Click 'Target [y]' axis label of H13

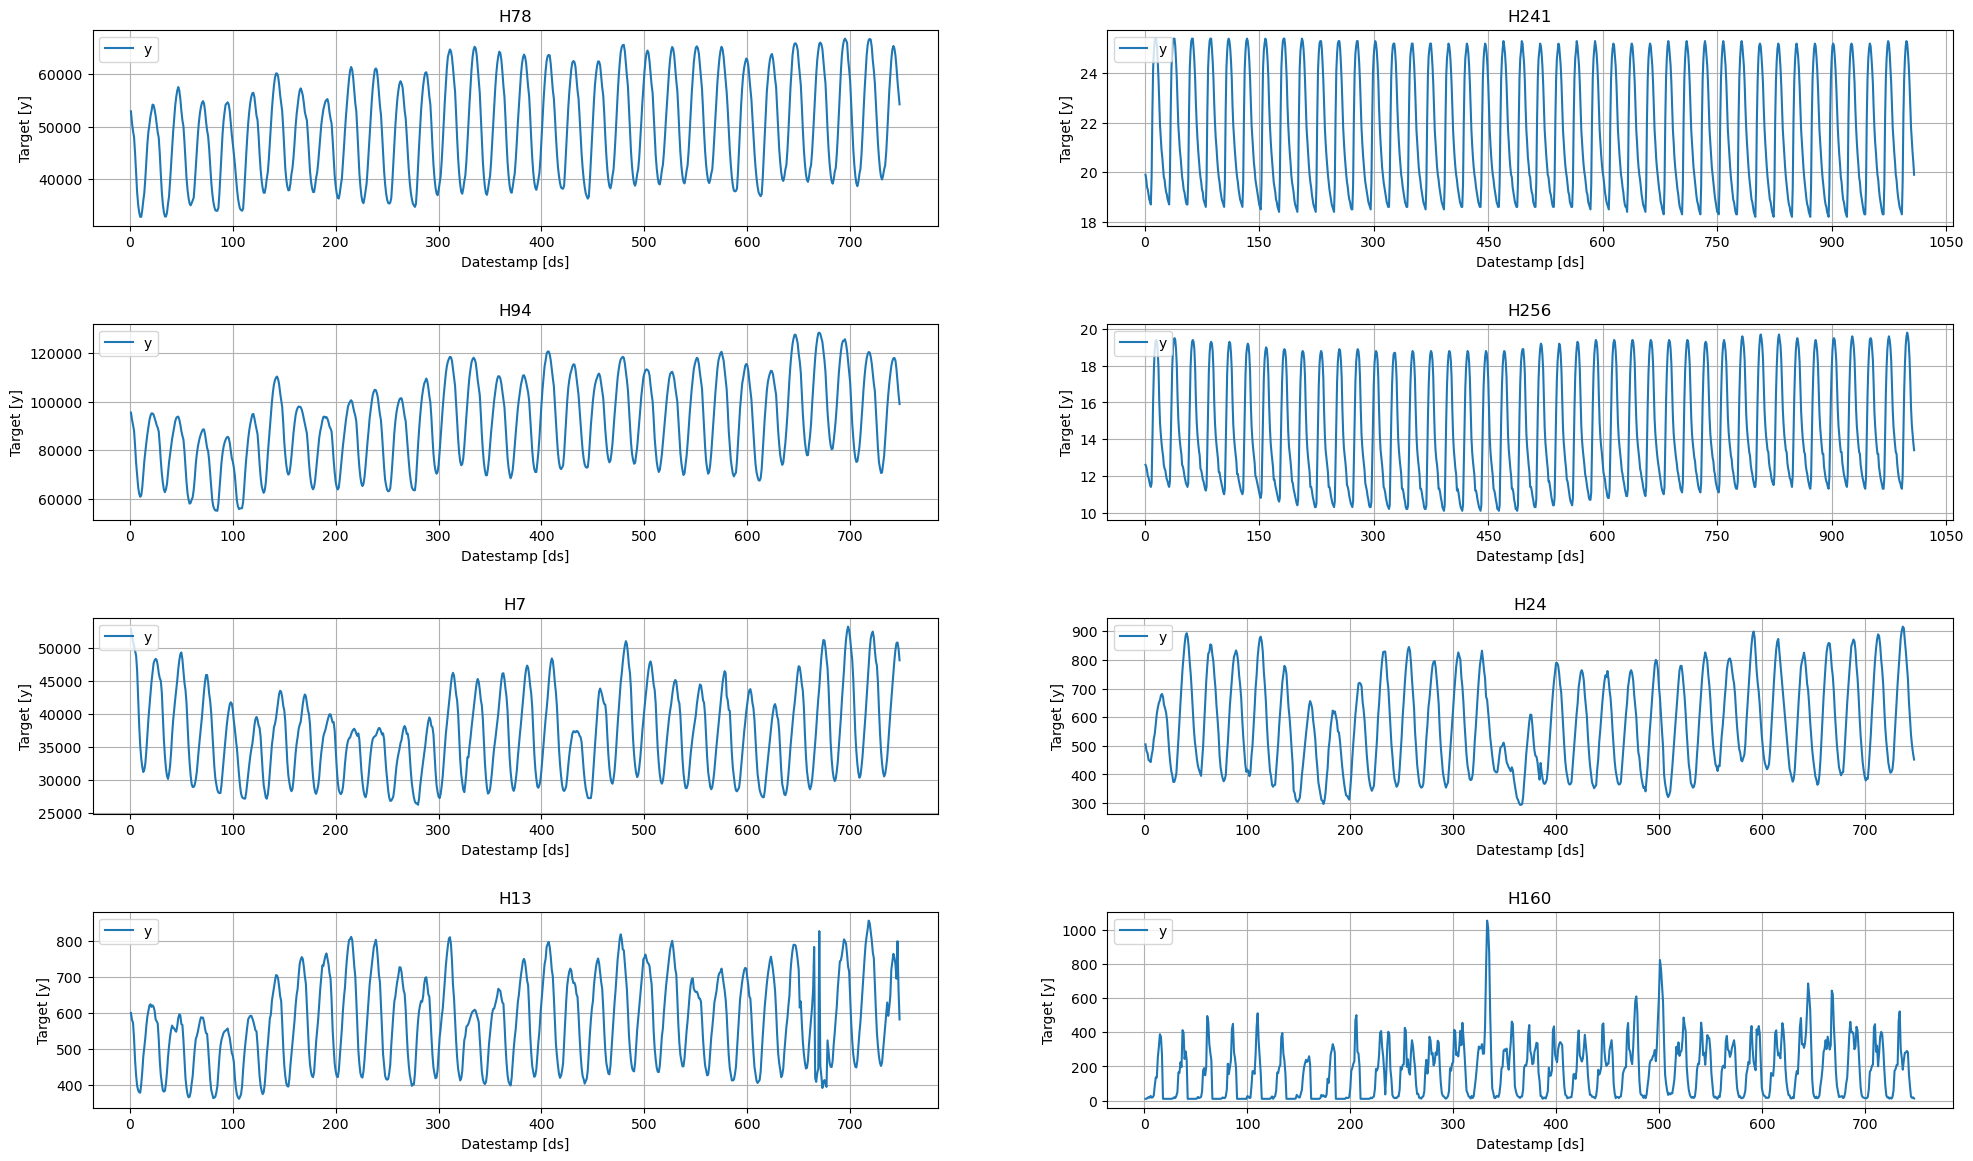(43, 1011)
